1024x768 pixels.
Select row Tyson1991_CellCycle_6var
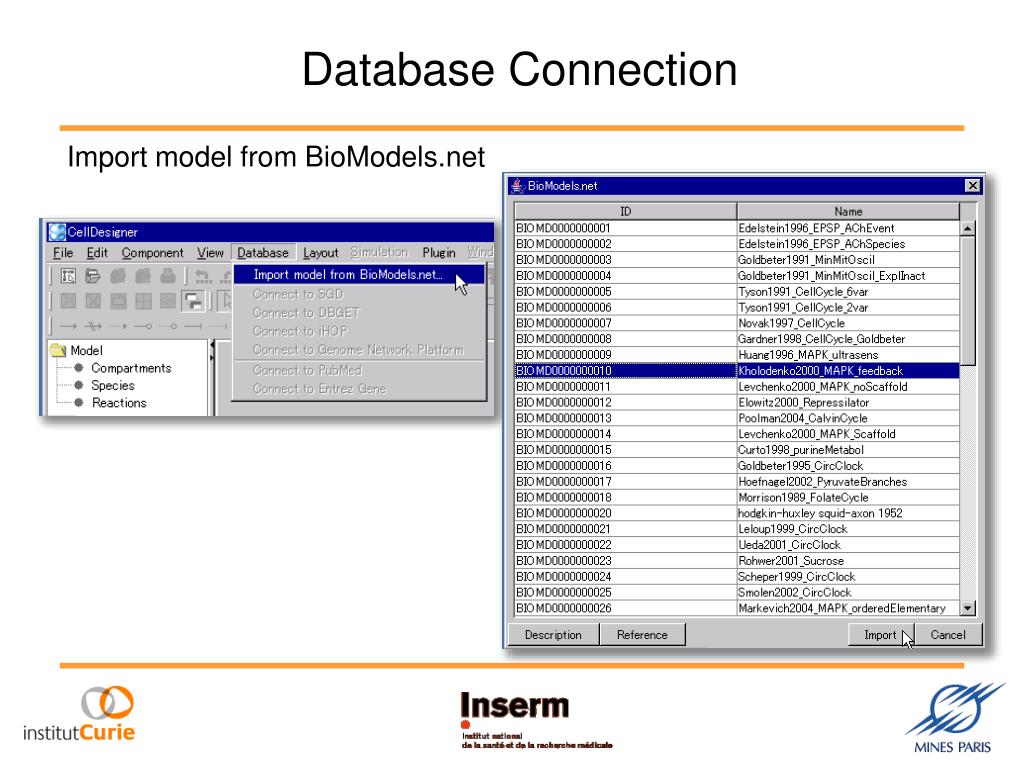(737, 291)
